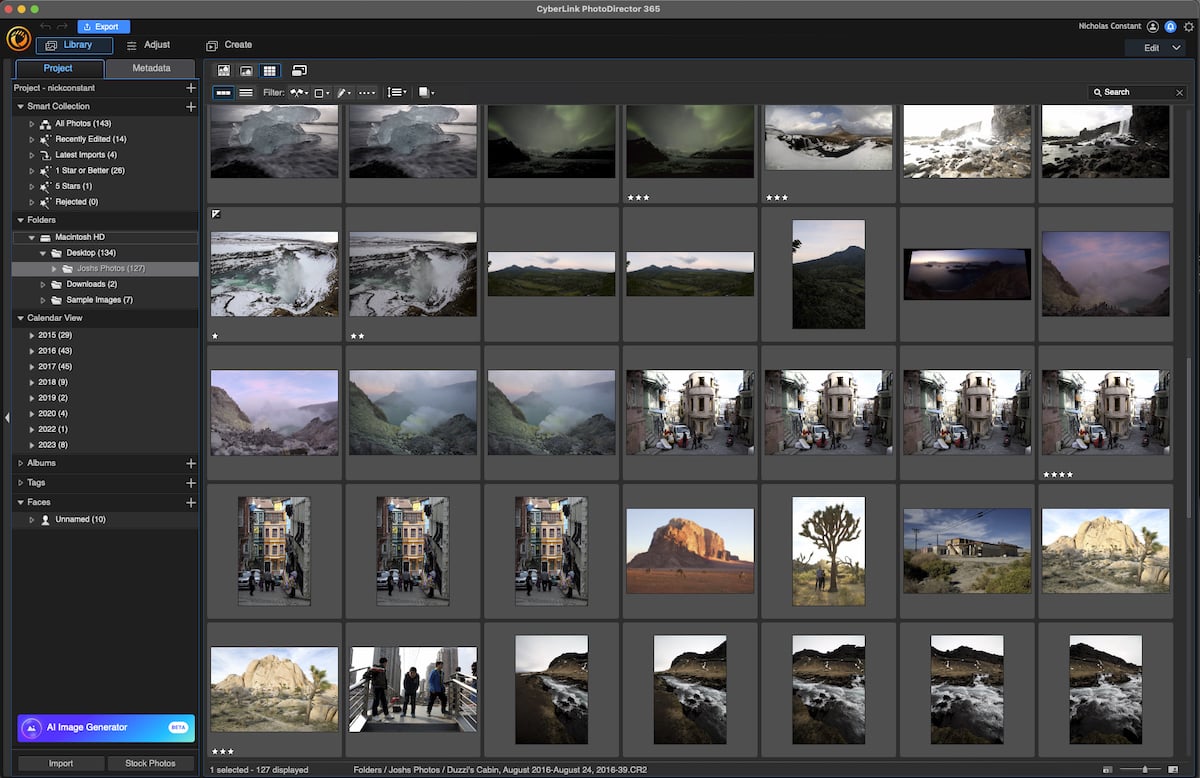Screen dimensions: 1200x778
Task: Click the Export button
Action: [103, 27]
